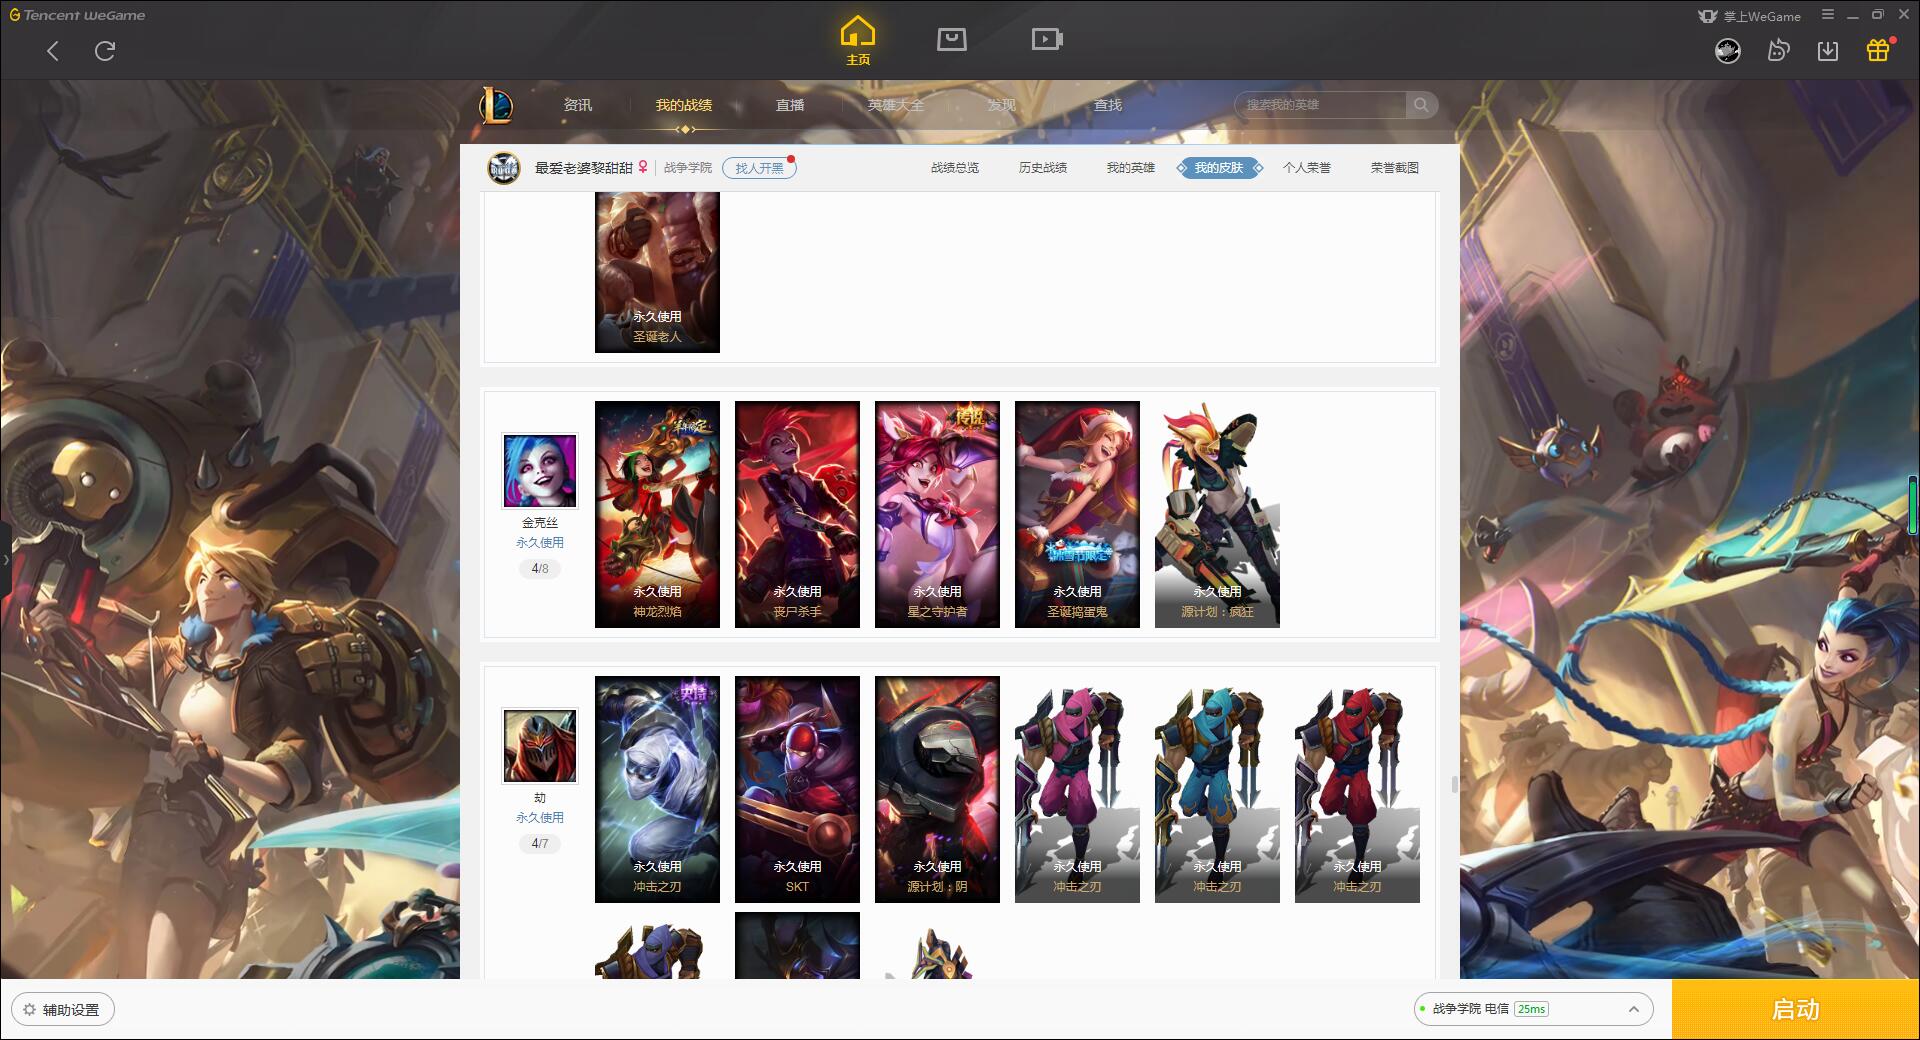Expand the 战争学院 电信 server dropdown
This screenshot has width=1920, height=1040.
point(1533,1009)
